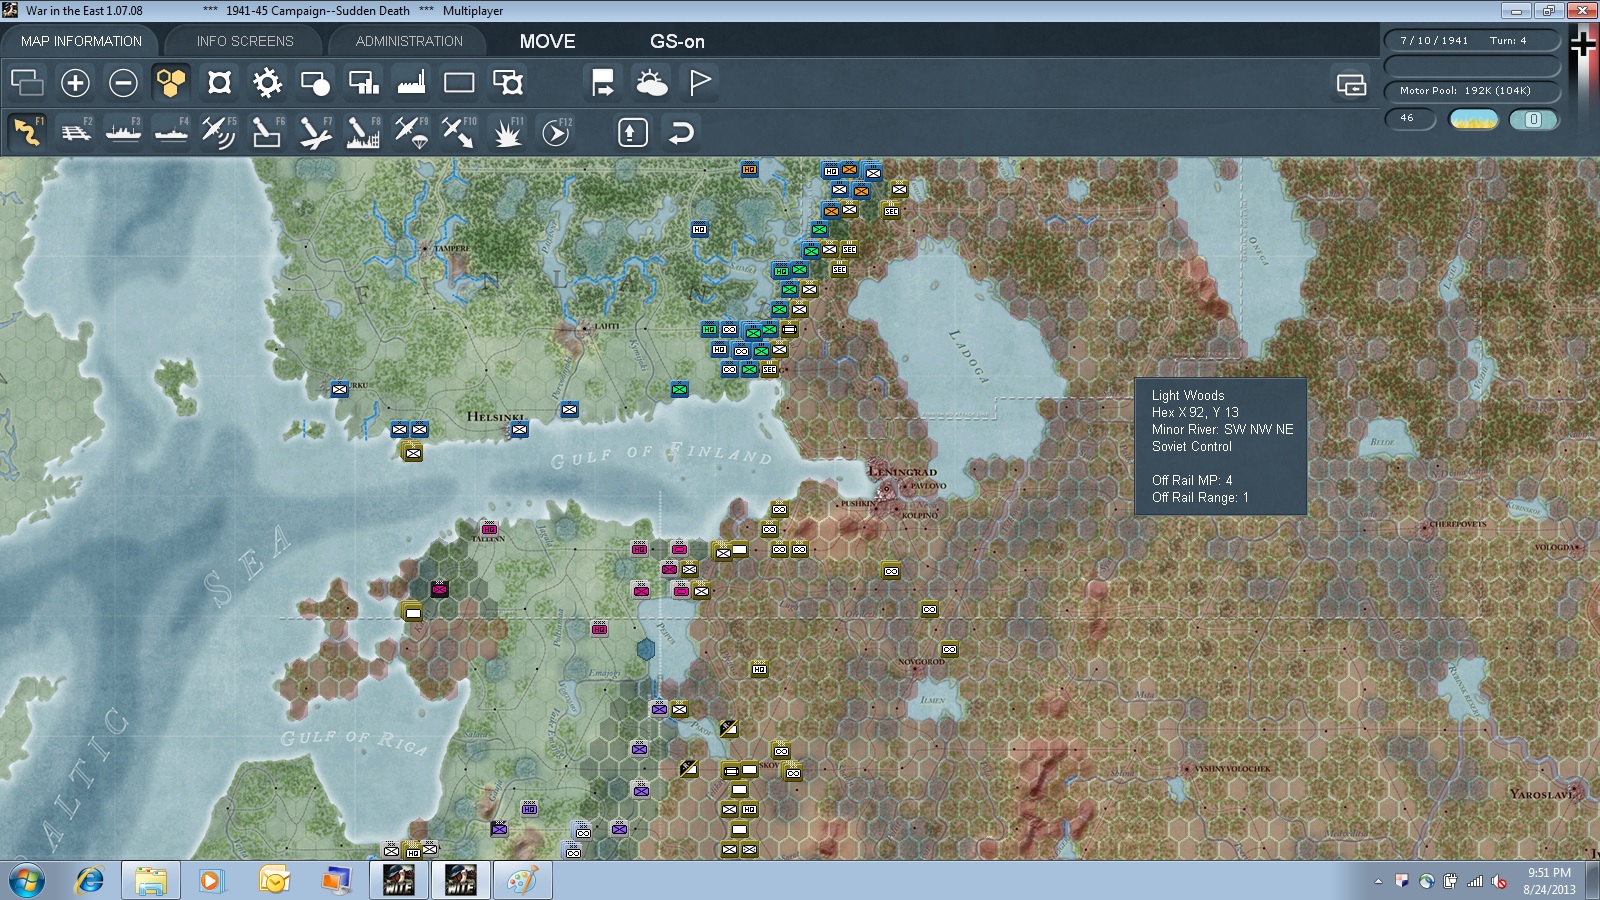The width and height of the screenshot is (1600, 900).
Task: Select naval transport mode F3
Action: click(124, 132)
